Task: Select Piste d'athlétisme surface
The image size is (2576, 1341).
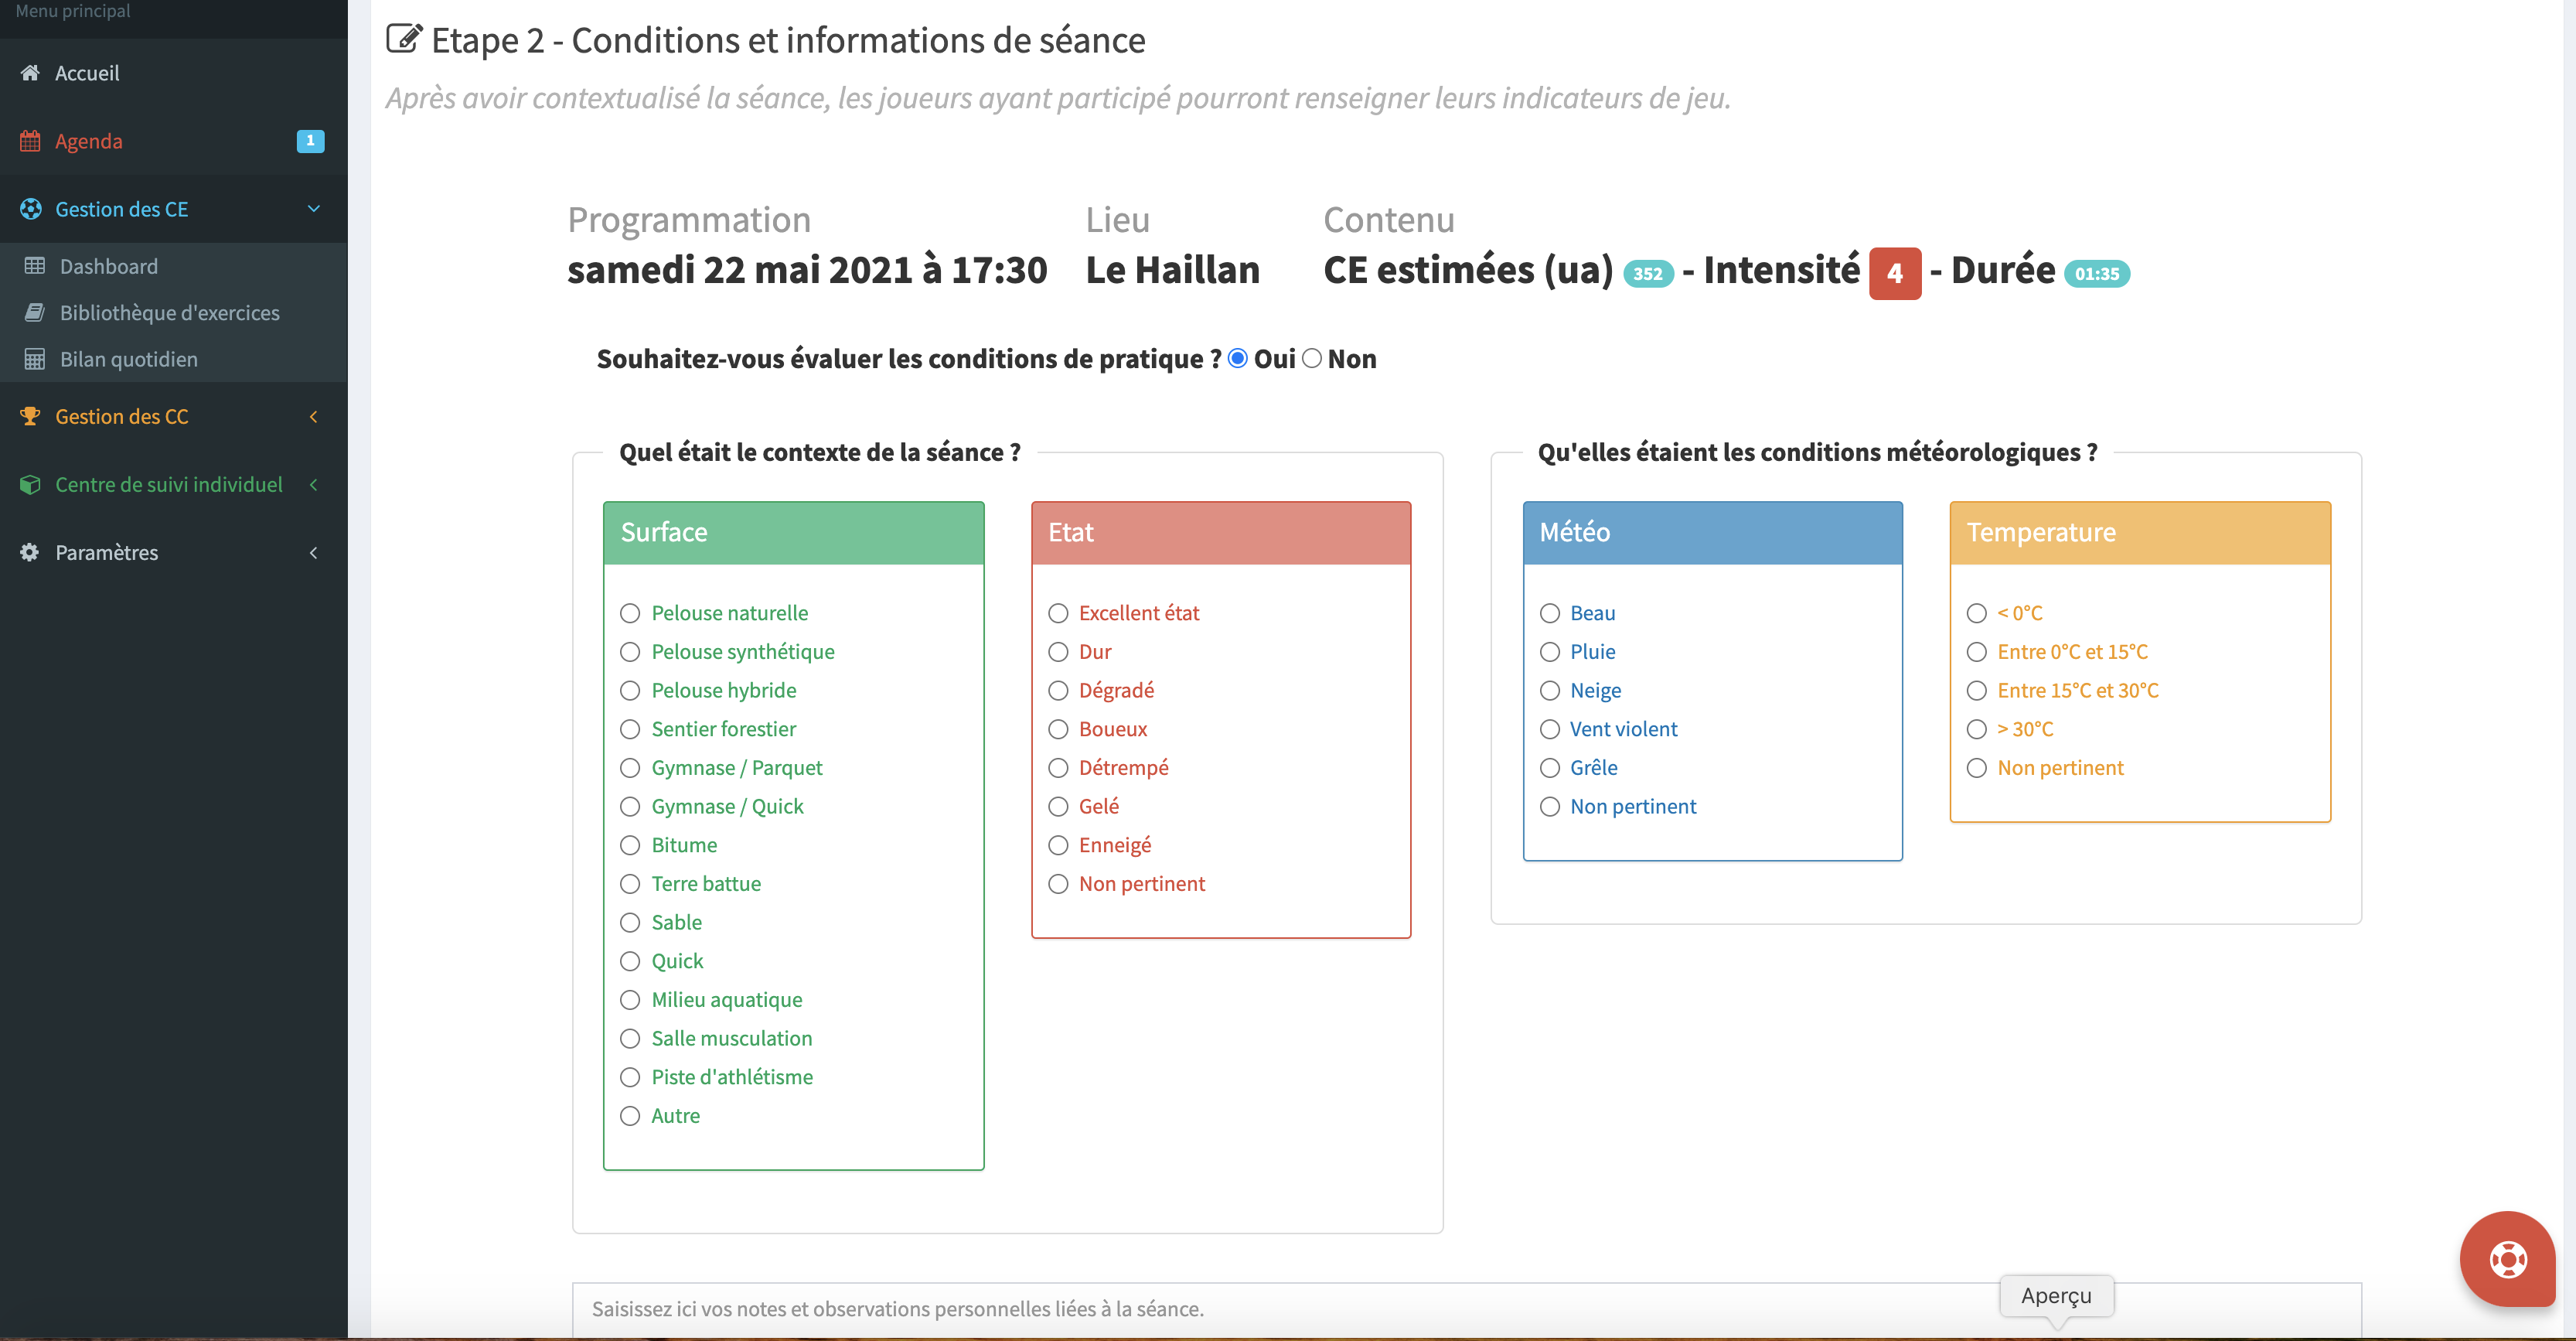Action: tap(630, 1077)
